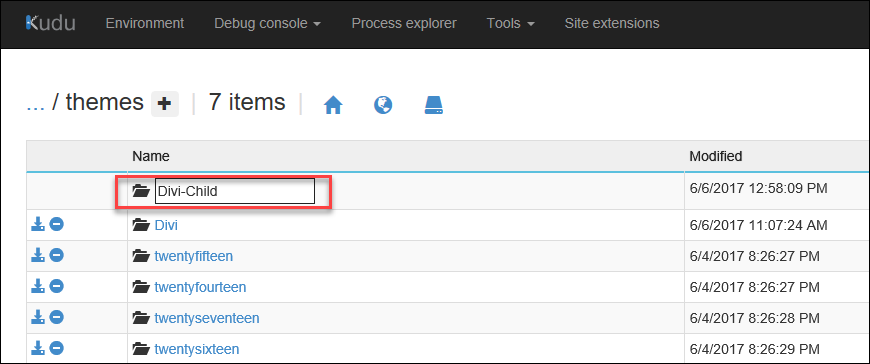Delete the twentyfourteen folder
This screenshot has width=870, height=364.
click(57, 286)
